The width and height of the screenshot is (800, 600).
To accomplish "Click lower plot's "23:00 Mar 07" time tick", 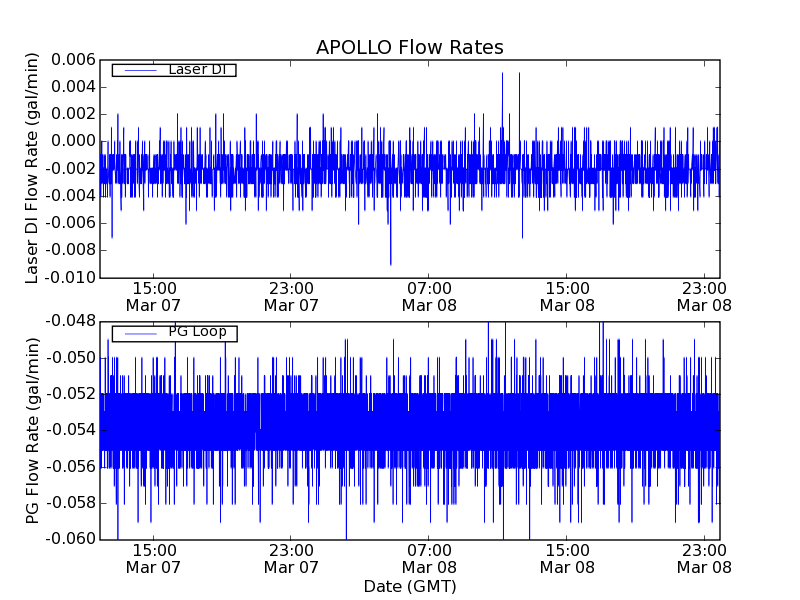I will tap(291, 558).
